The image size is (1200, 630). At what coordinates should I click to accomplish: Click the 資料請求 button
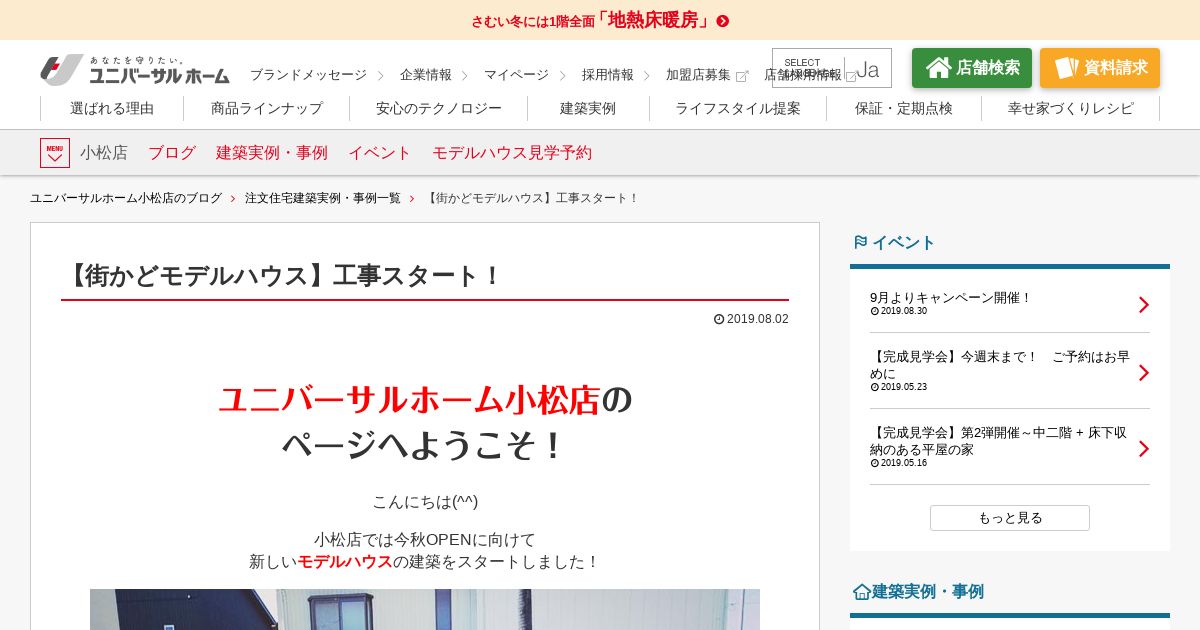(x=1100, y=68)
